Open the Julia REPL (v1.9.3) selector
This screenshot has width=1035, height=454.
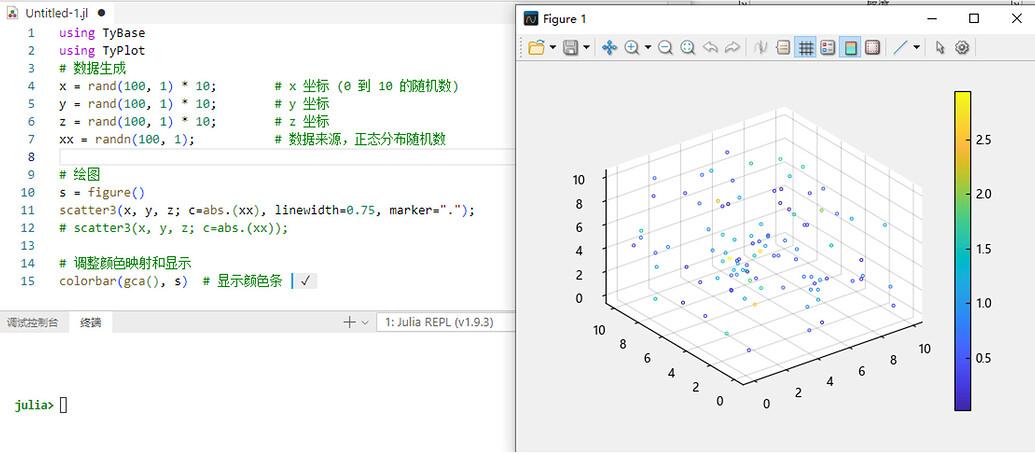coord(445,322)
